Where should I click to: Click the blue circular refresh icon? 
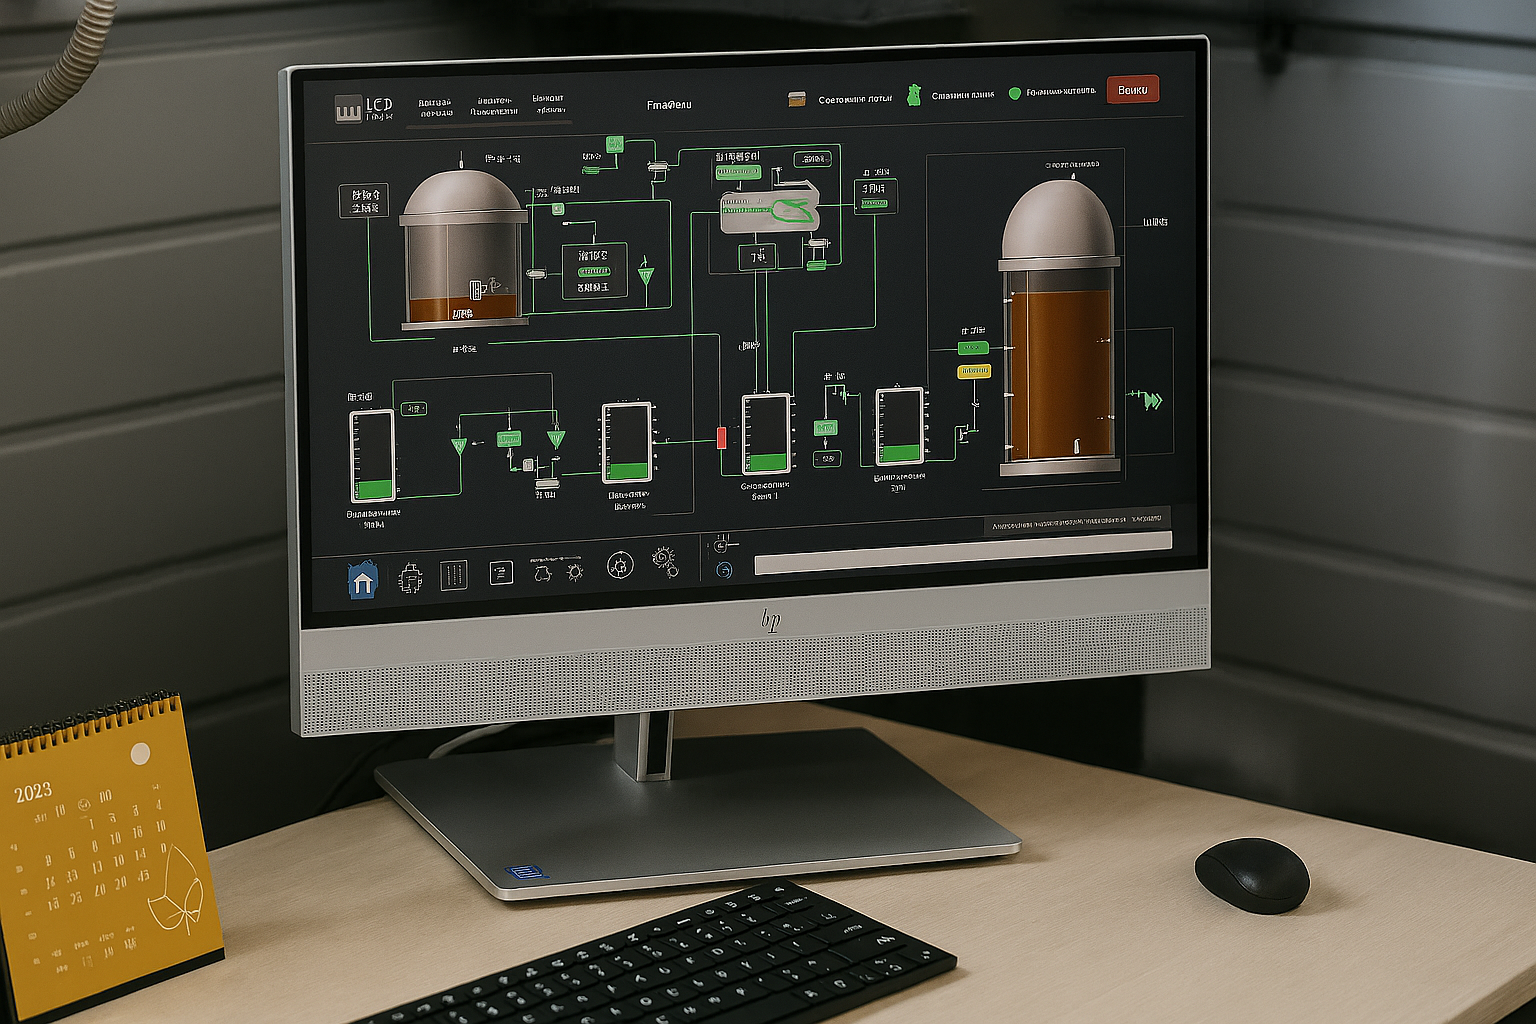[725, 570]
